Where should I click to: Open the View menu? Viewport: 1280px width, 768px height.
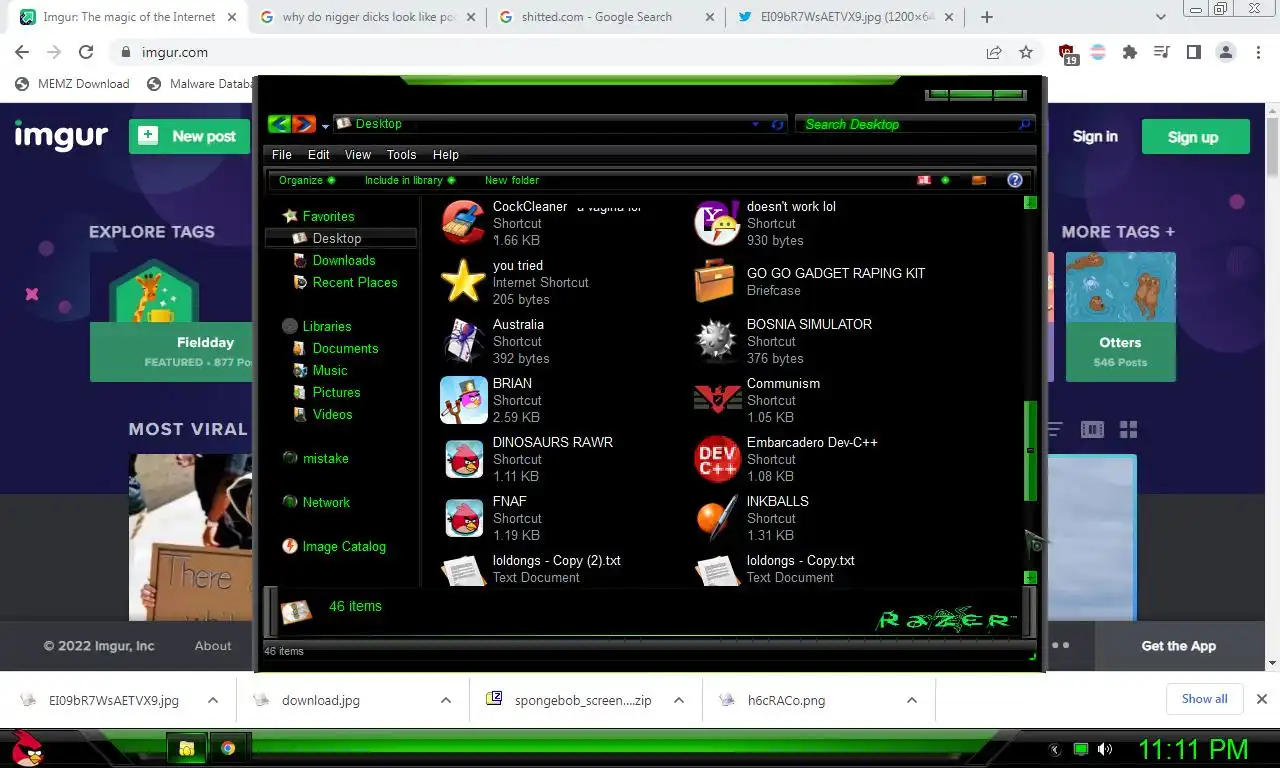pos(358,154)
